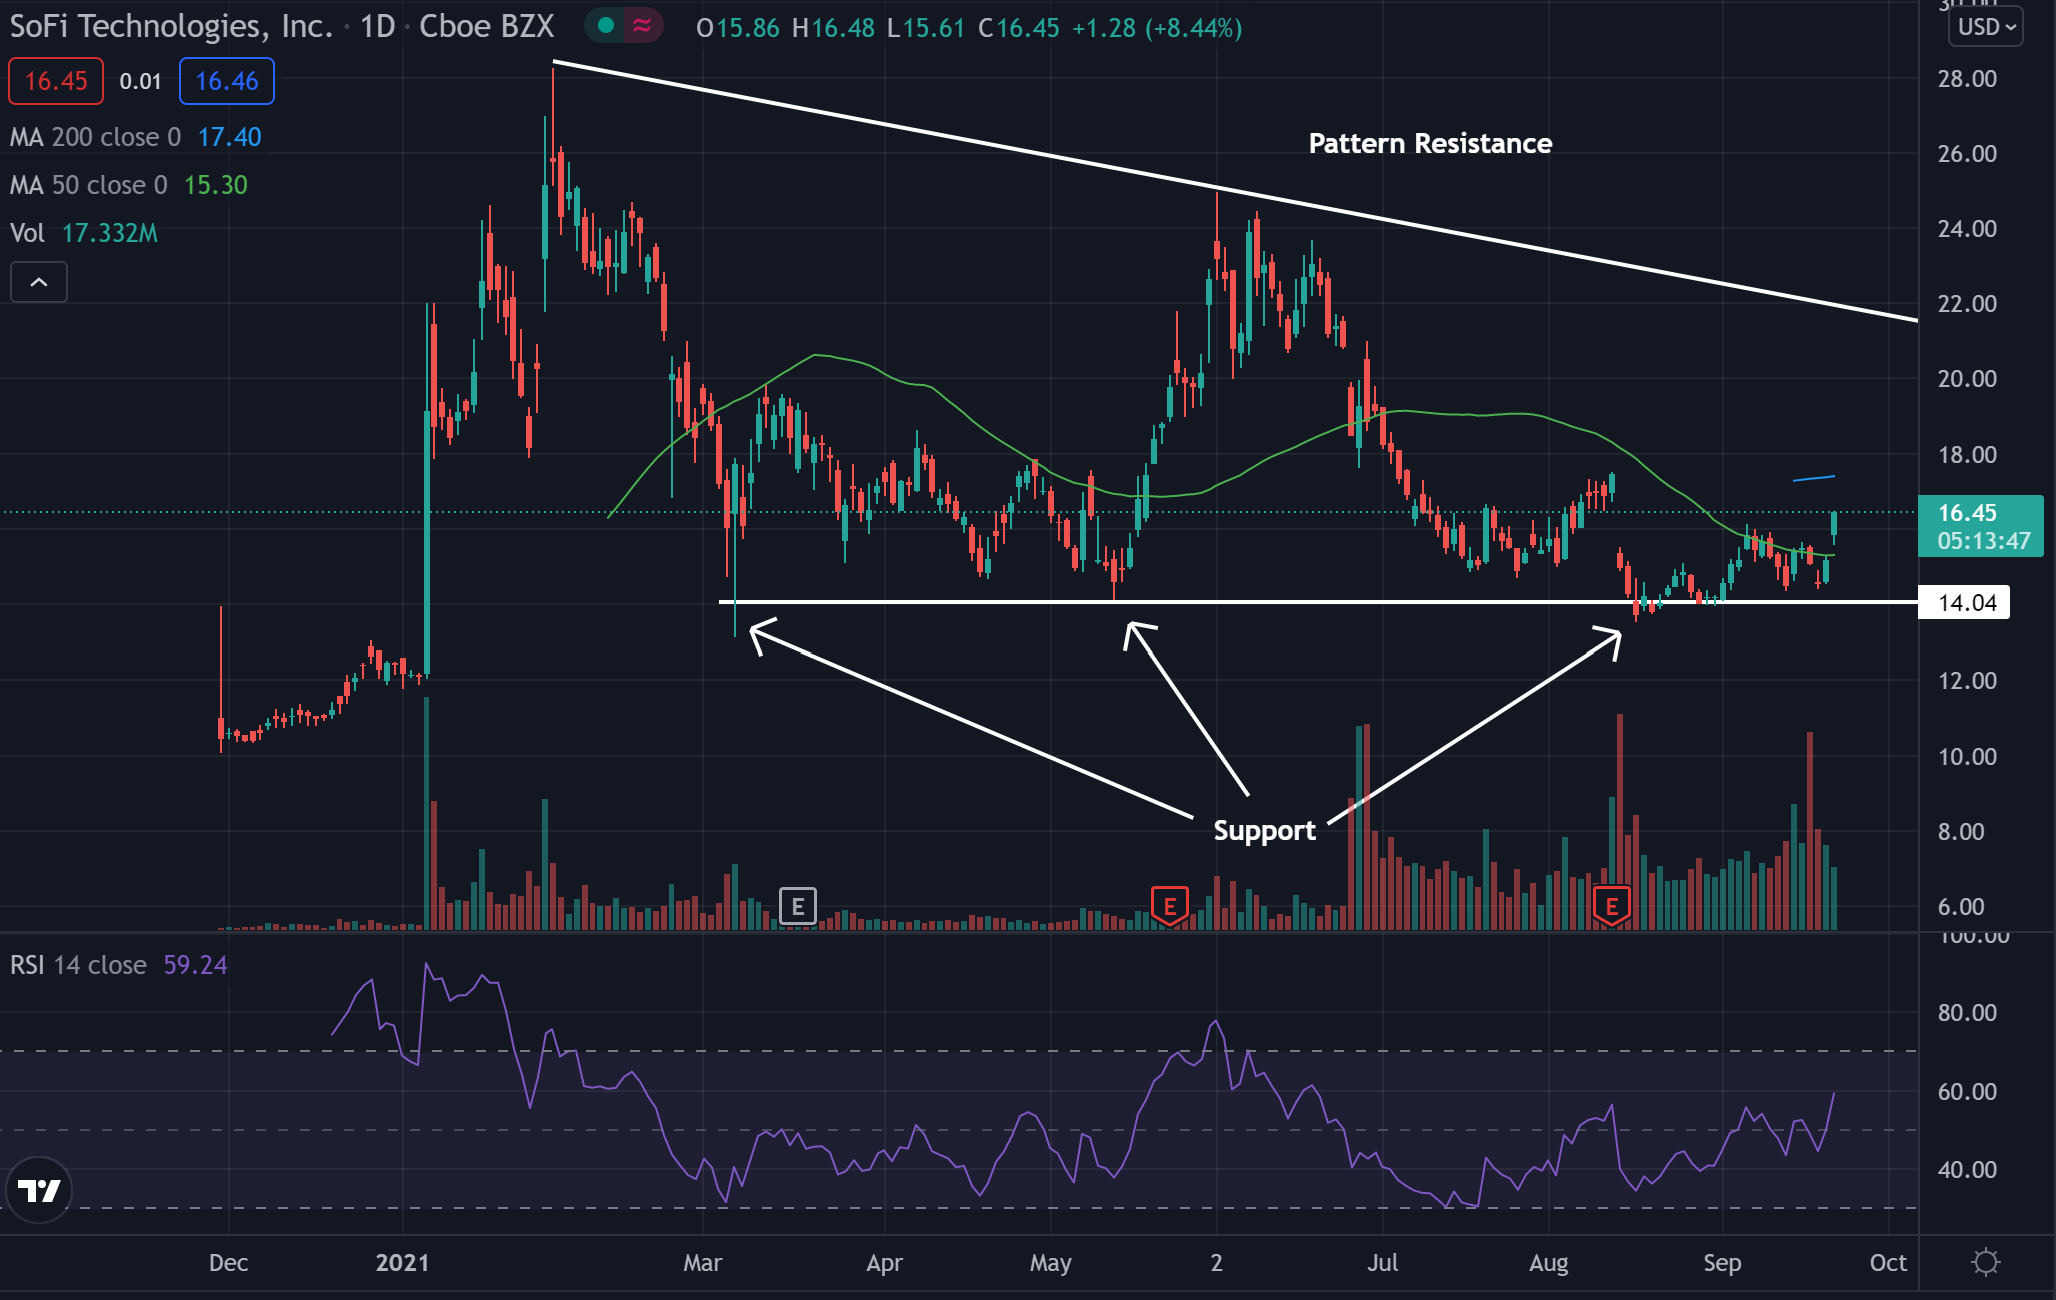Click the volume value 17.332M
Screen dimensions: 2056x1300
[x=110, y=233]
